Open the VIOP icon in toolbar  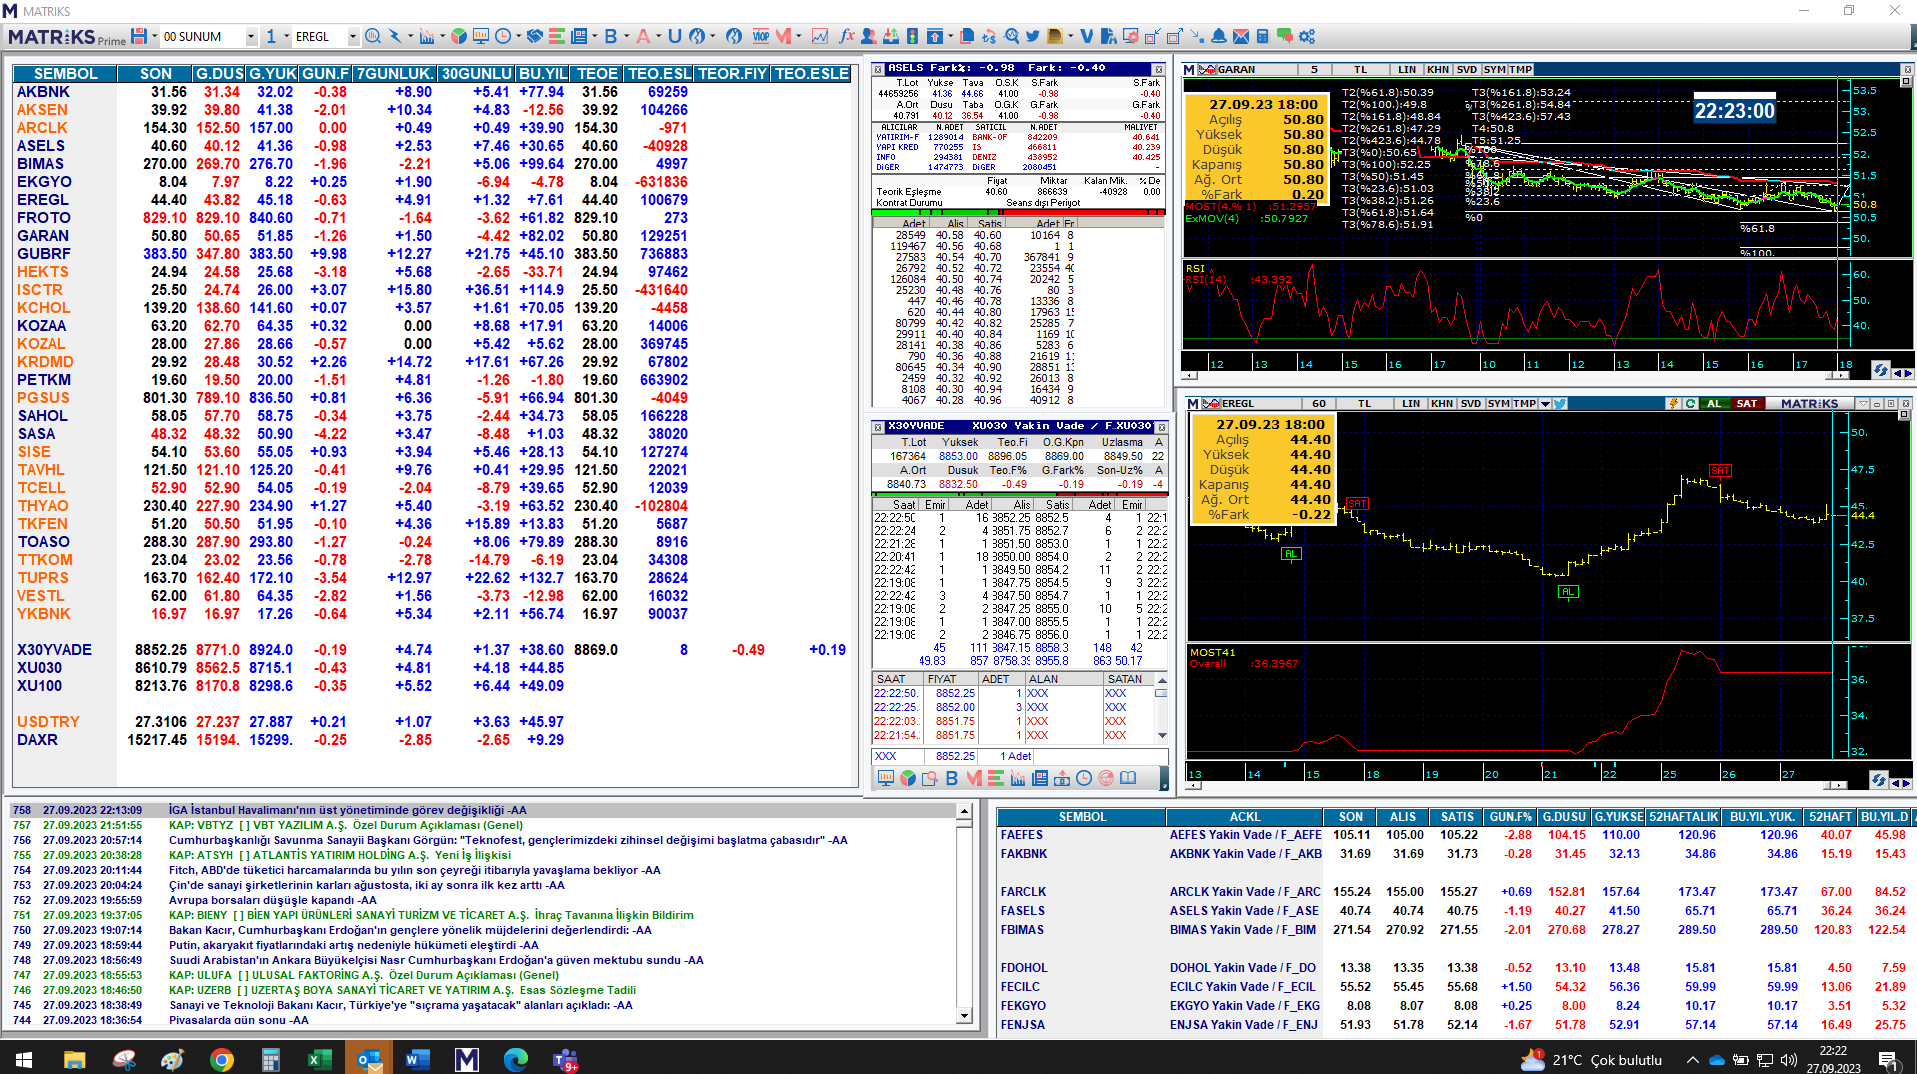761,36
